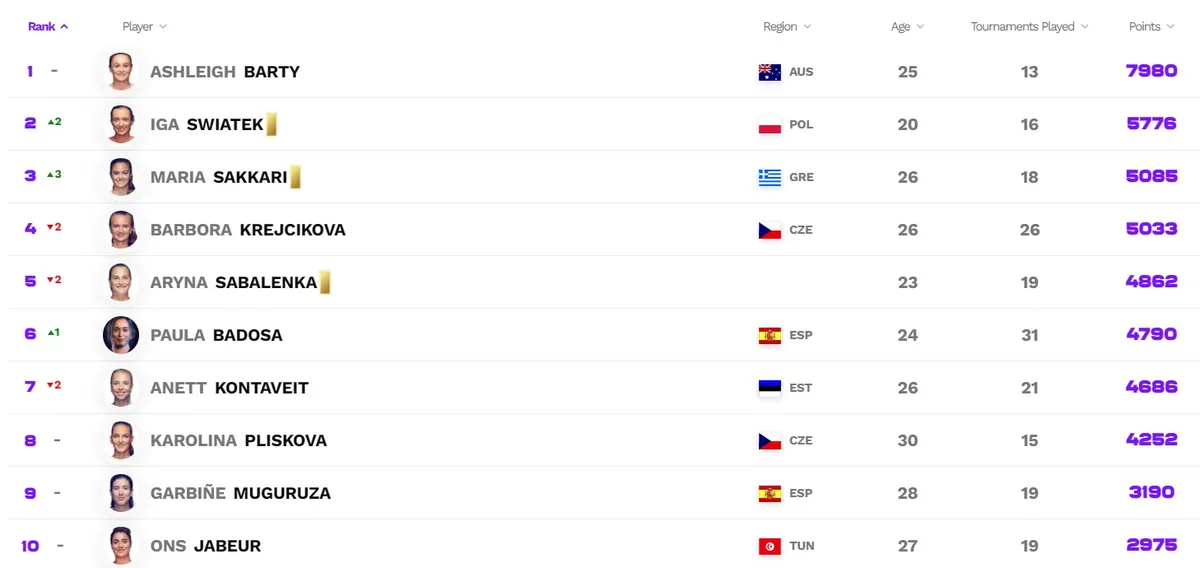This screenshot has height=568, width=1200.
Task: Sort the table by Rank column
Action: pyautogui.click(x=48, y=27)
